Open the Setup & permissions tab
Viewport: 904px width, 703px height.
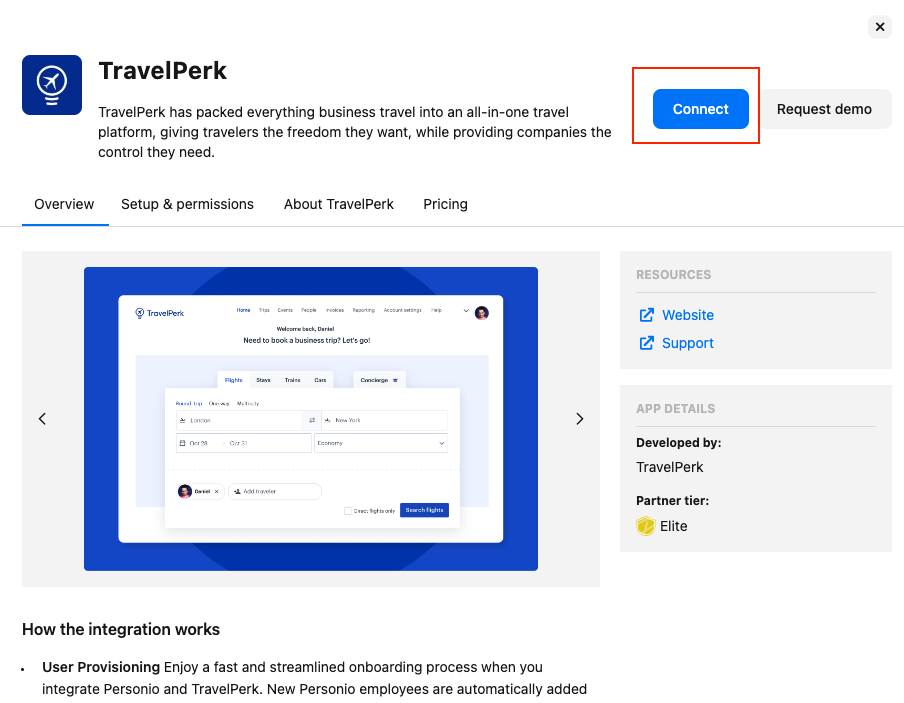[187, 204]
